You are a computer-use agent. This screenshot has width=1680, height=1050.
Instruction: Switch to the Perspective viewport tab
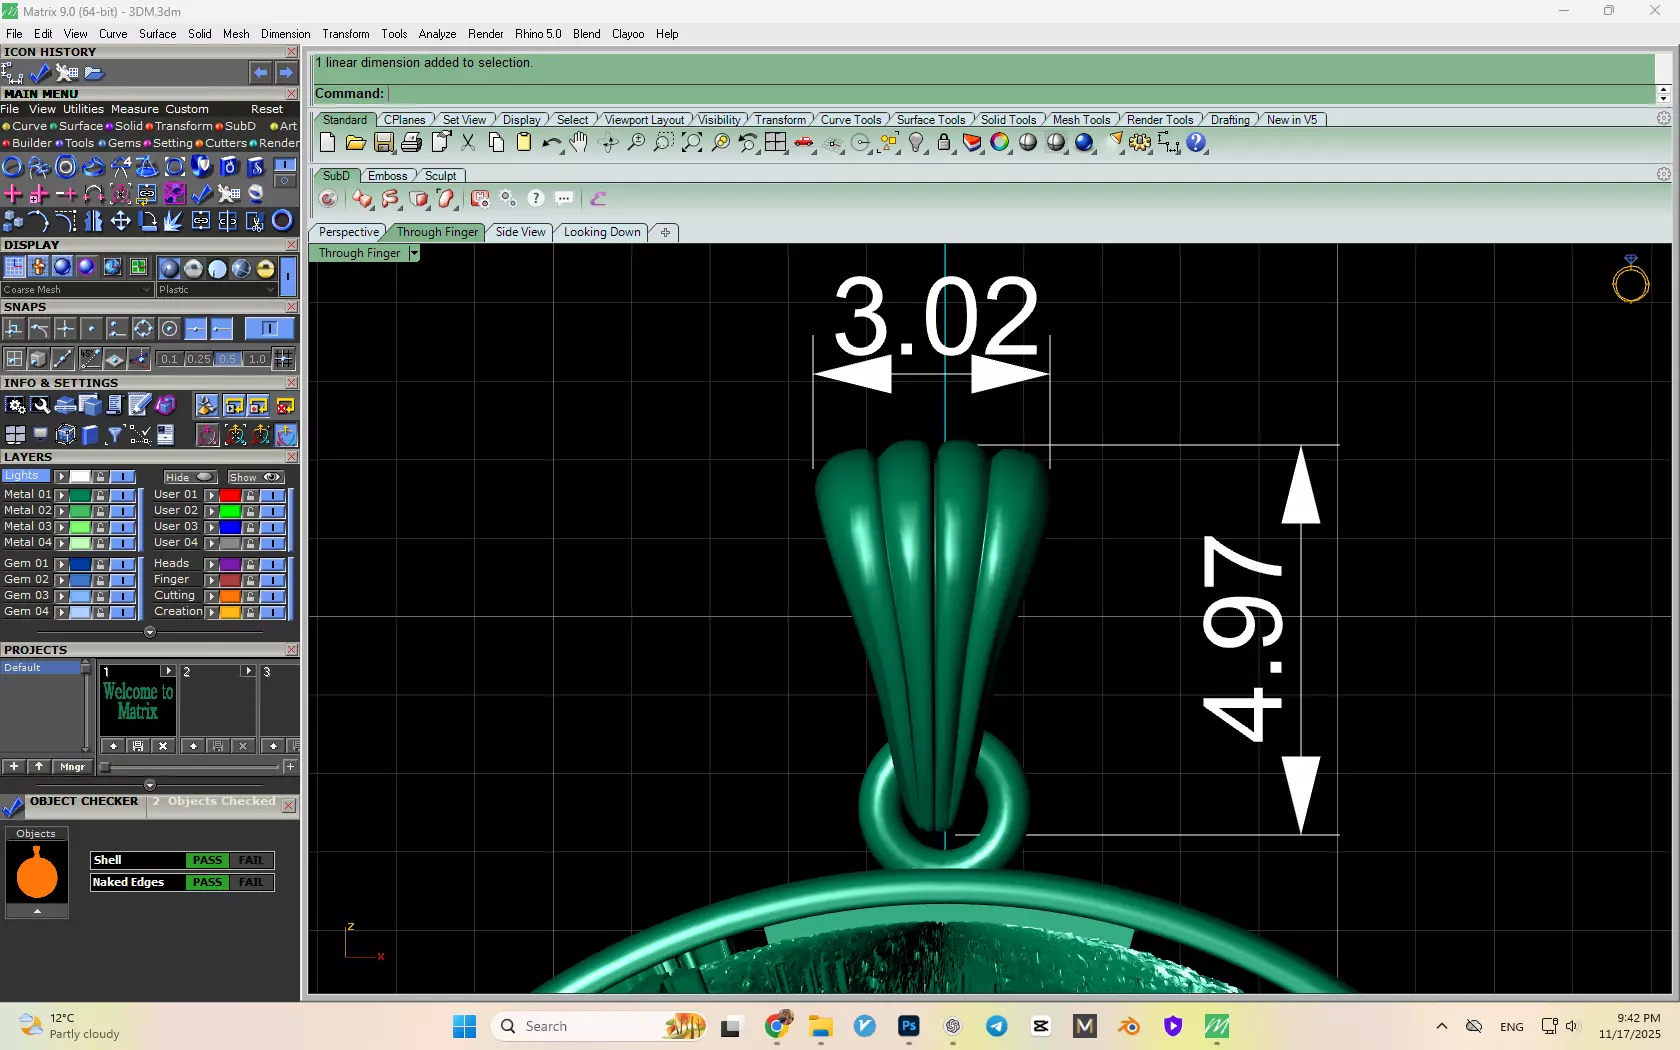tap(349, 232)
